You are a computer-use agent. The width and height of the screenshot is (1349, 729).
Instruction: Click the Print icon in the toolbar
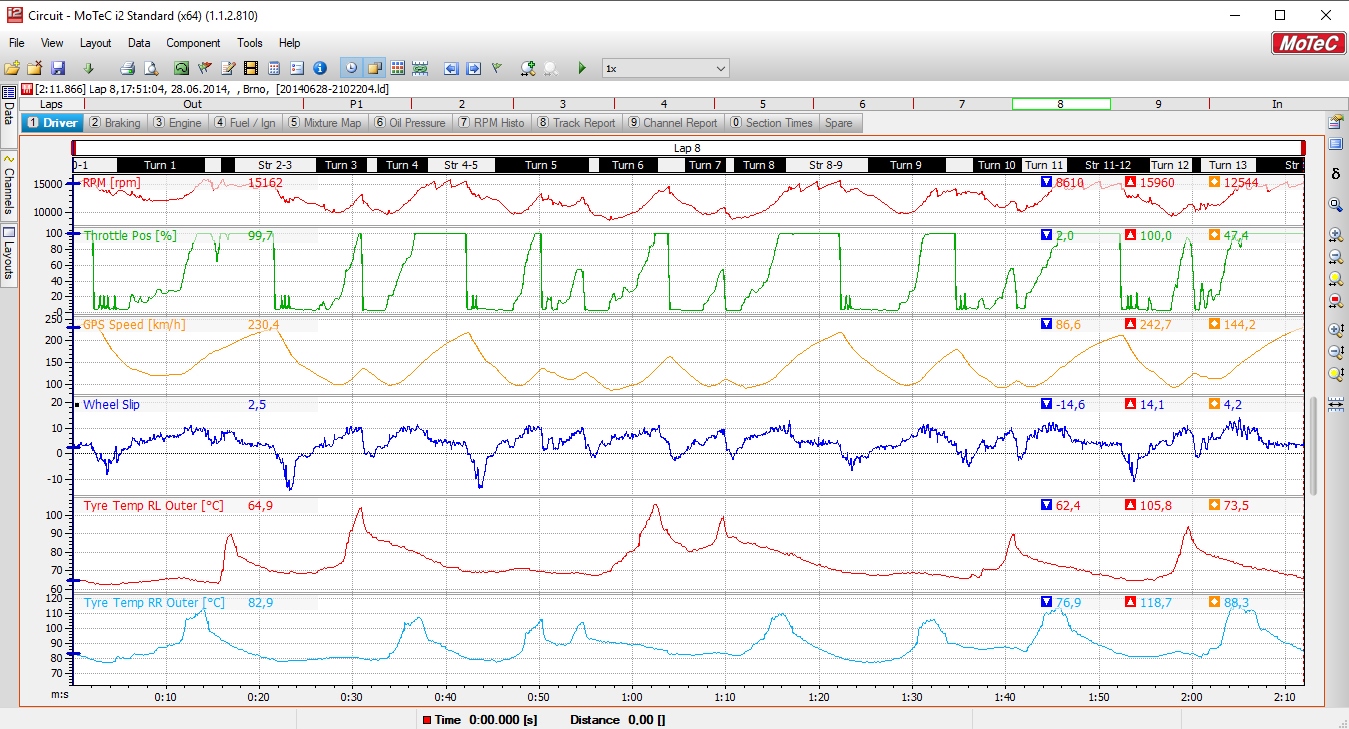coord(127,68)
